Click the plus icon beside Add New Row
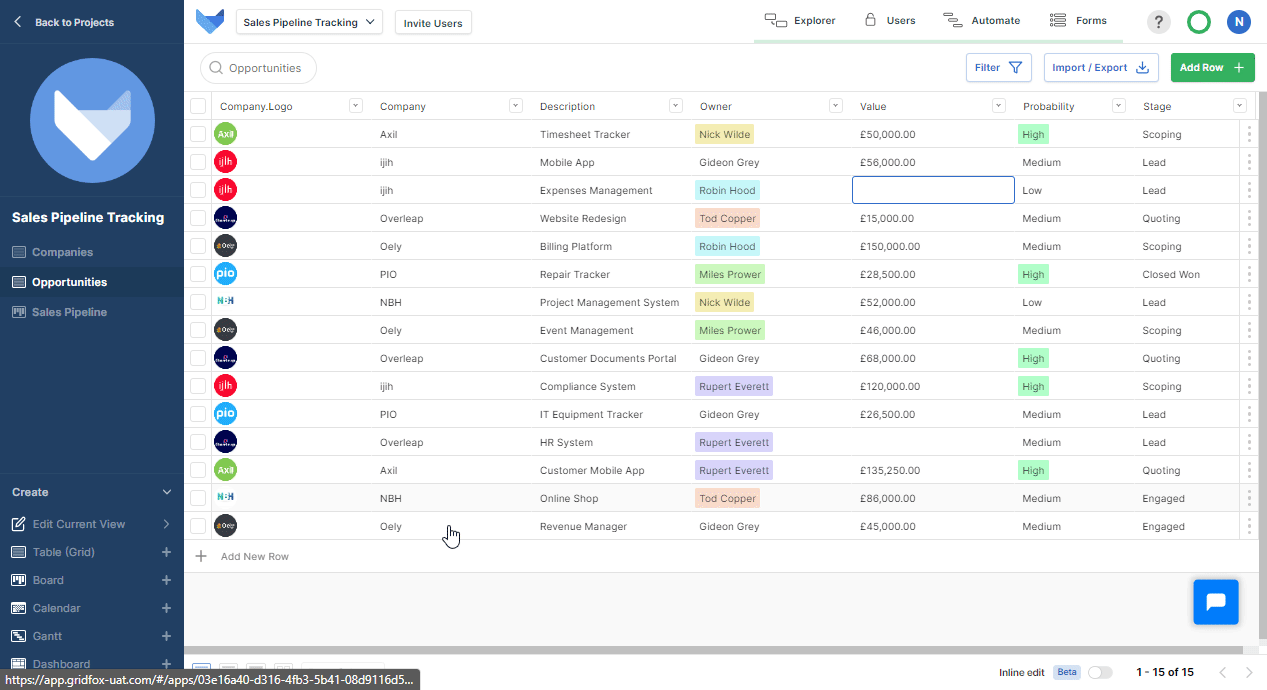Screen dimensions: 1267x690 pos(201,556)
